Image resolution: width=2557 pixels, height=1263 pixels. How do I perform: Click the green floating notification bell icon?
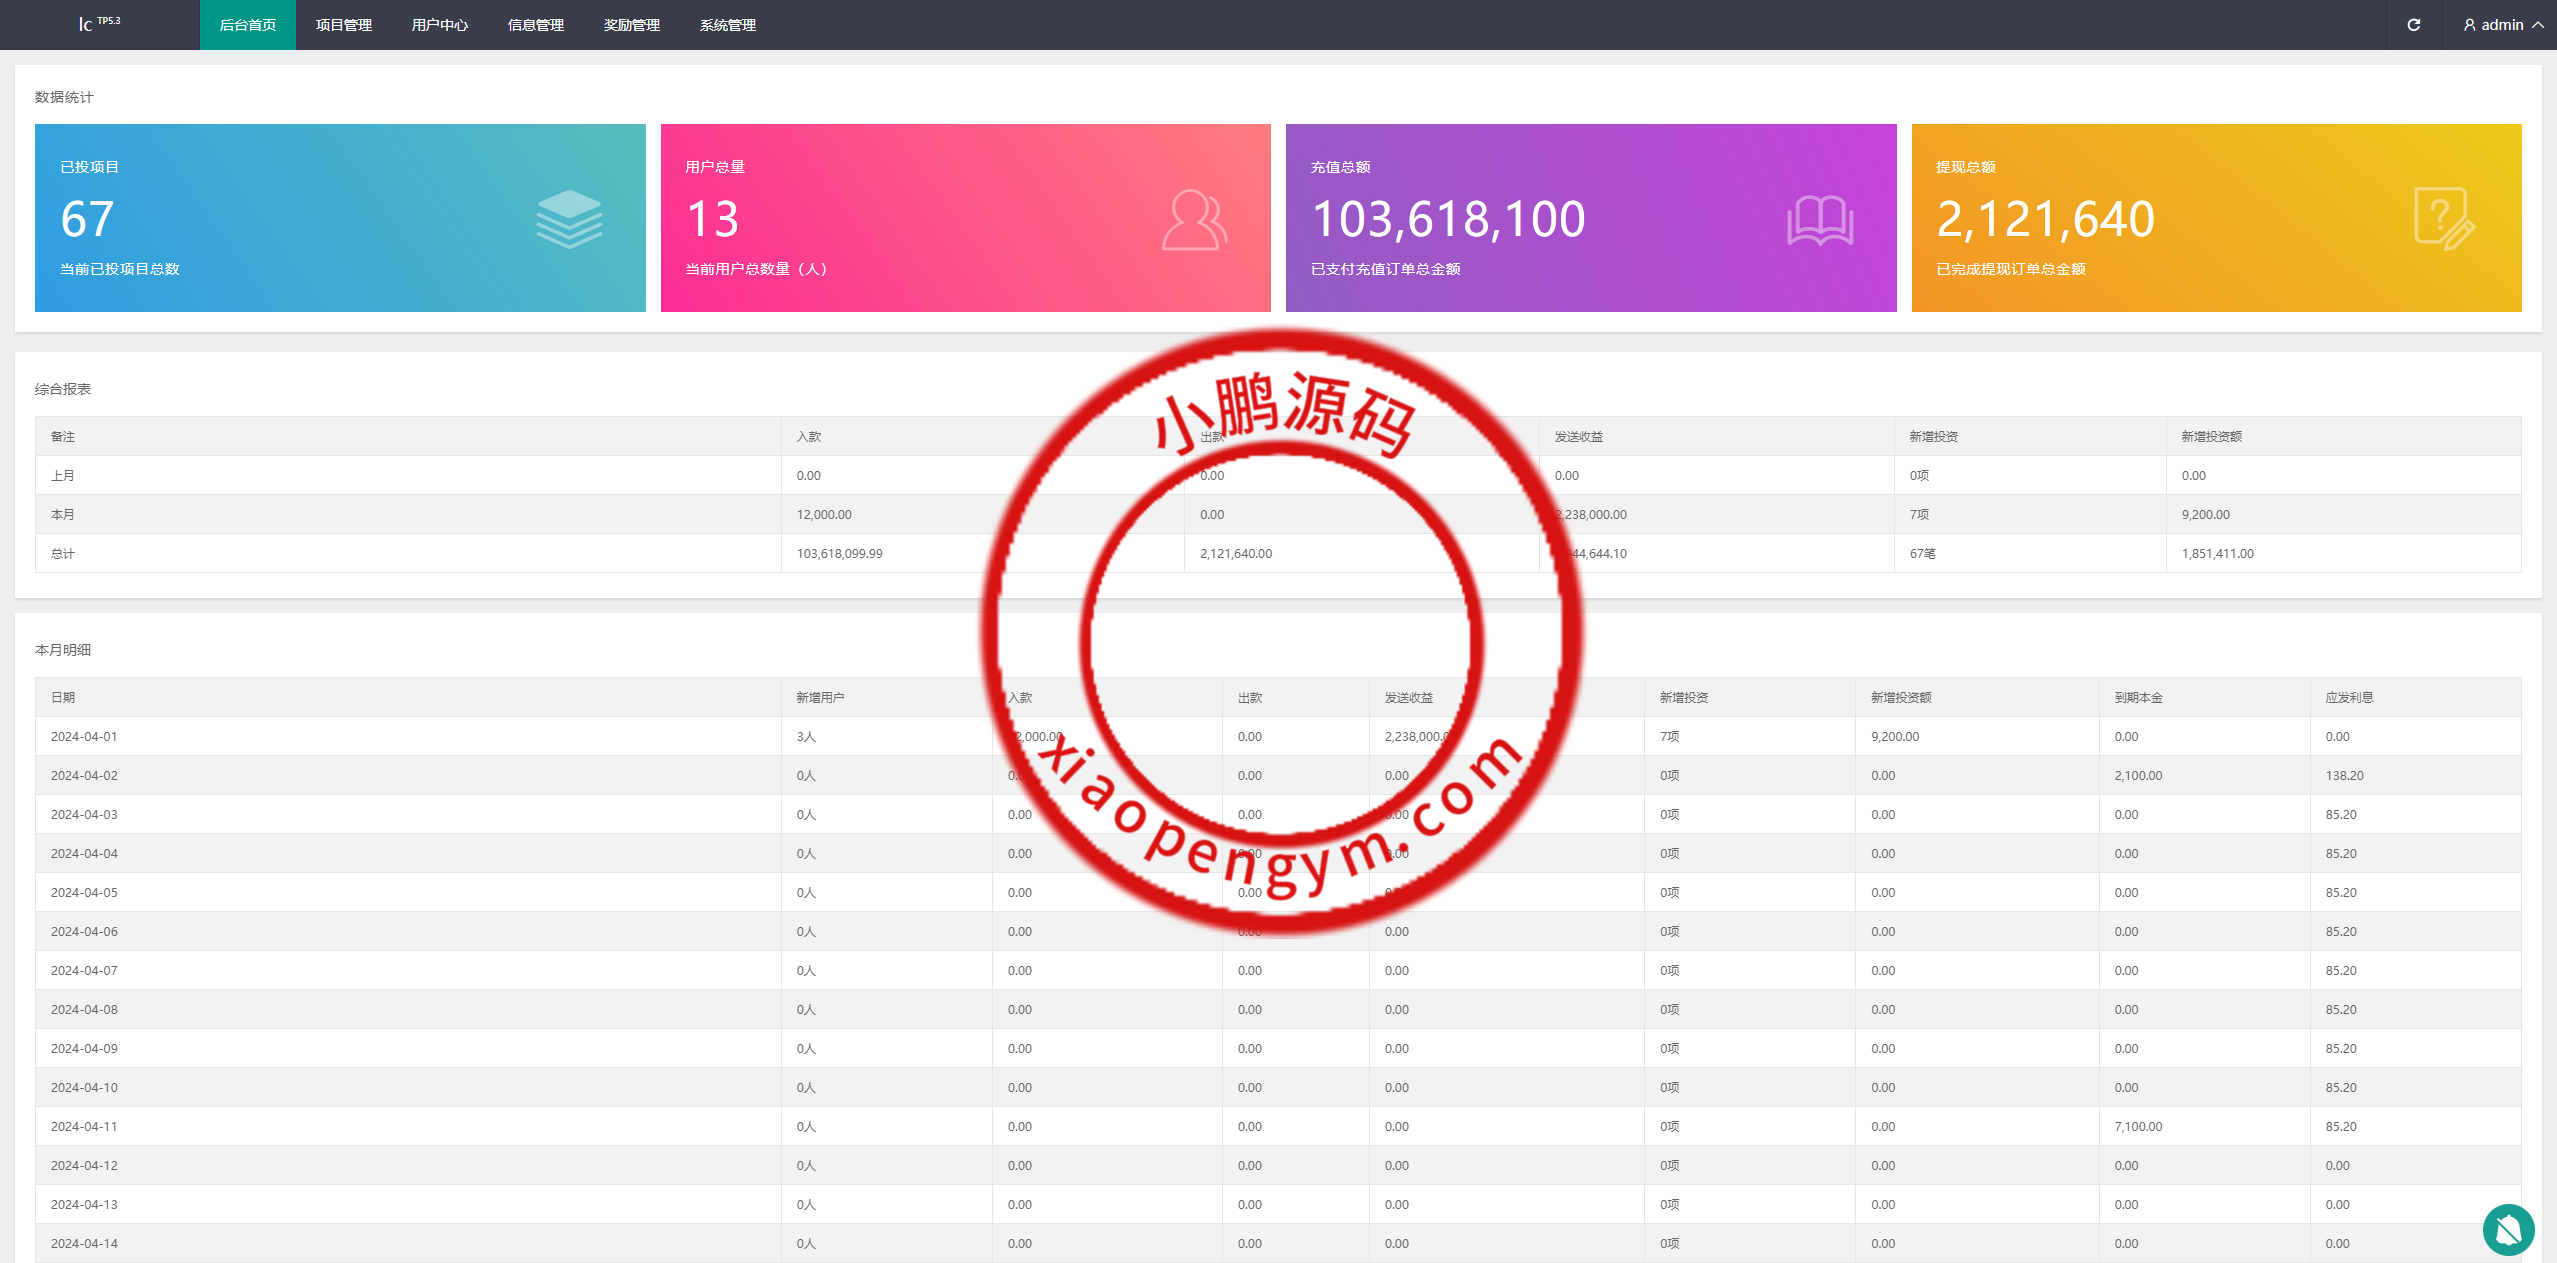point(2507,1229)
